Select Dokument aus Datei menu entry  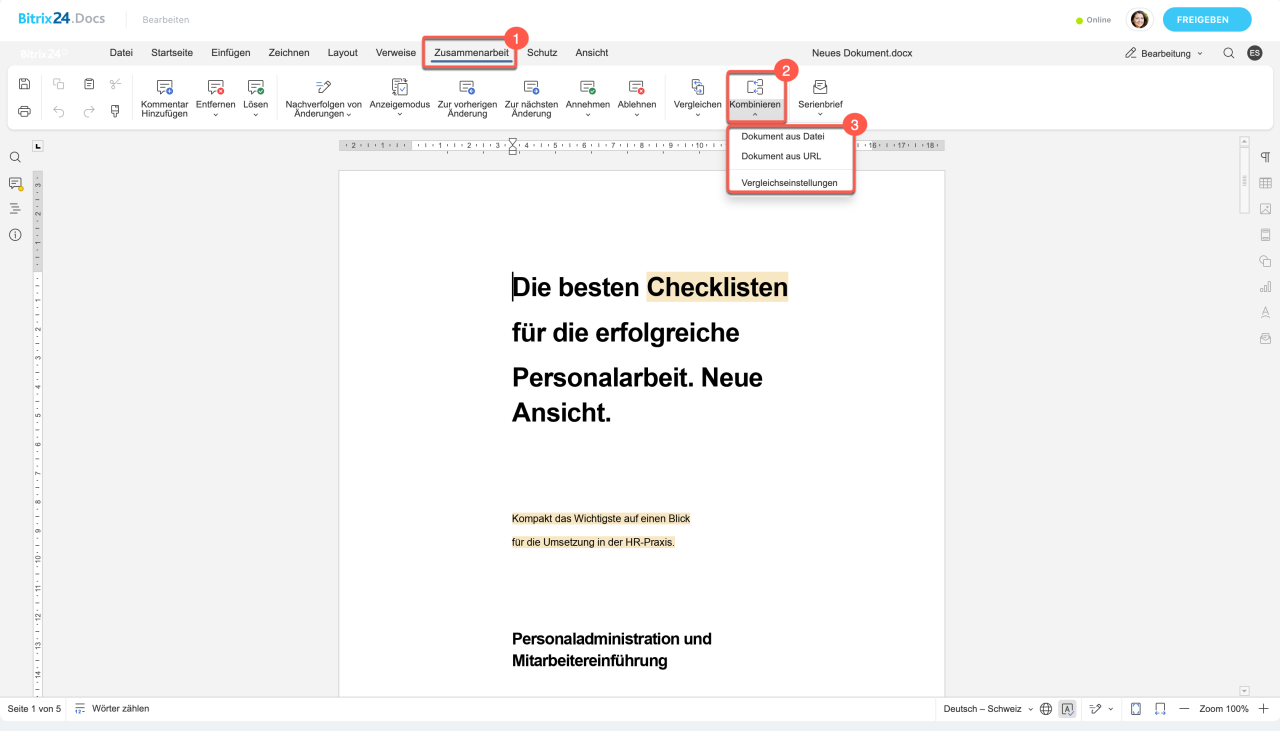click(x=782, y=136)
